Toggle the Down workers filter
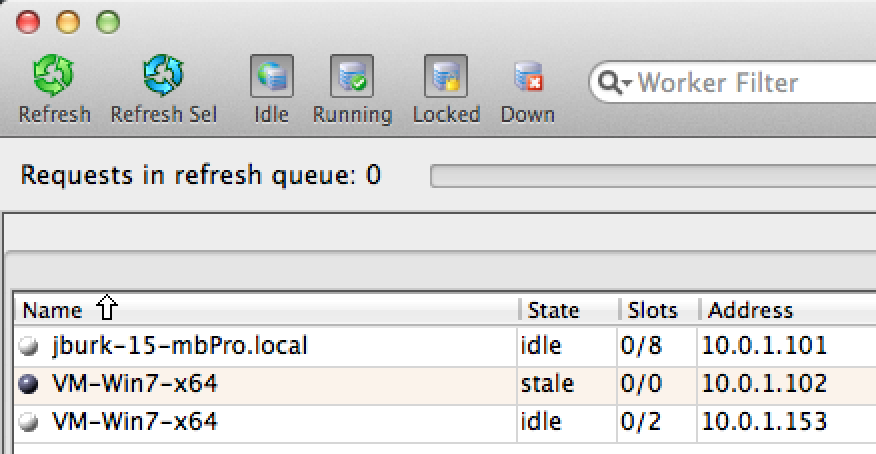Image resolution: width=876 pixels, height=454 pixels. [x=527, y=76]
